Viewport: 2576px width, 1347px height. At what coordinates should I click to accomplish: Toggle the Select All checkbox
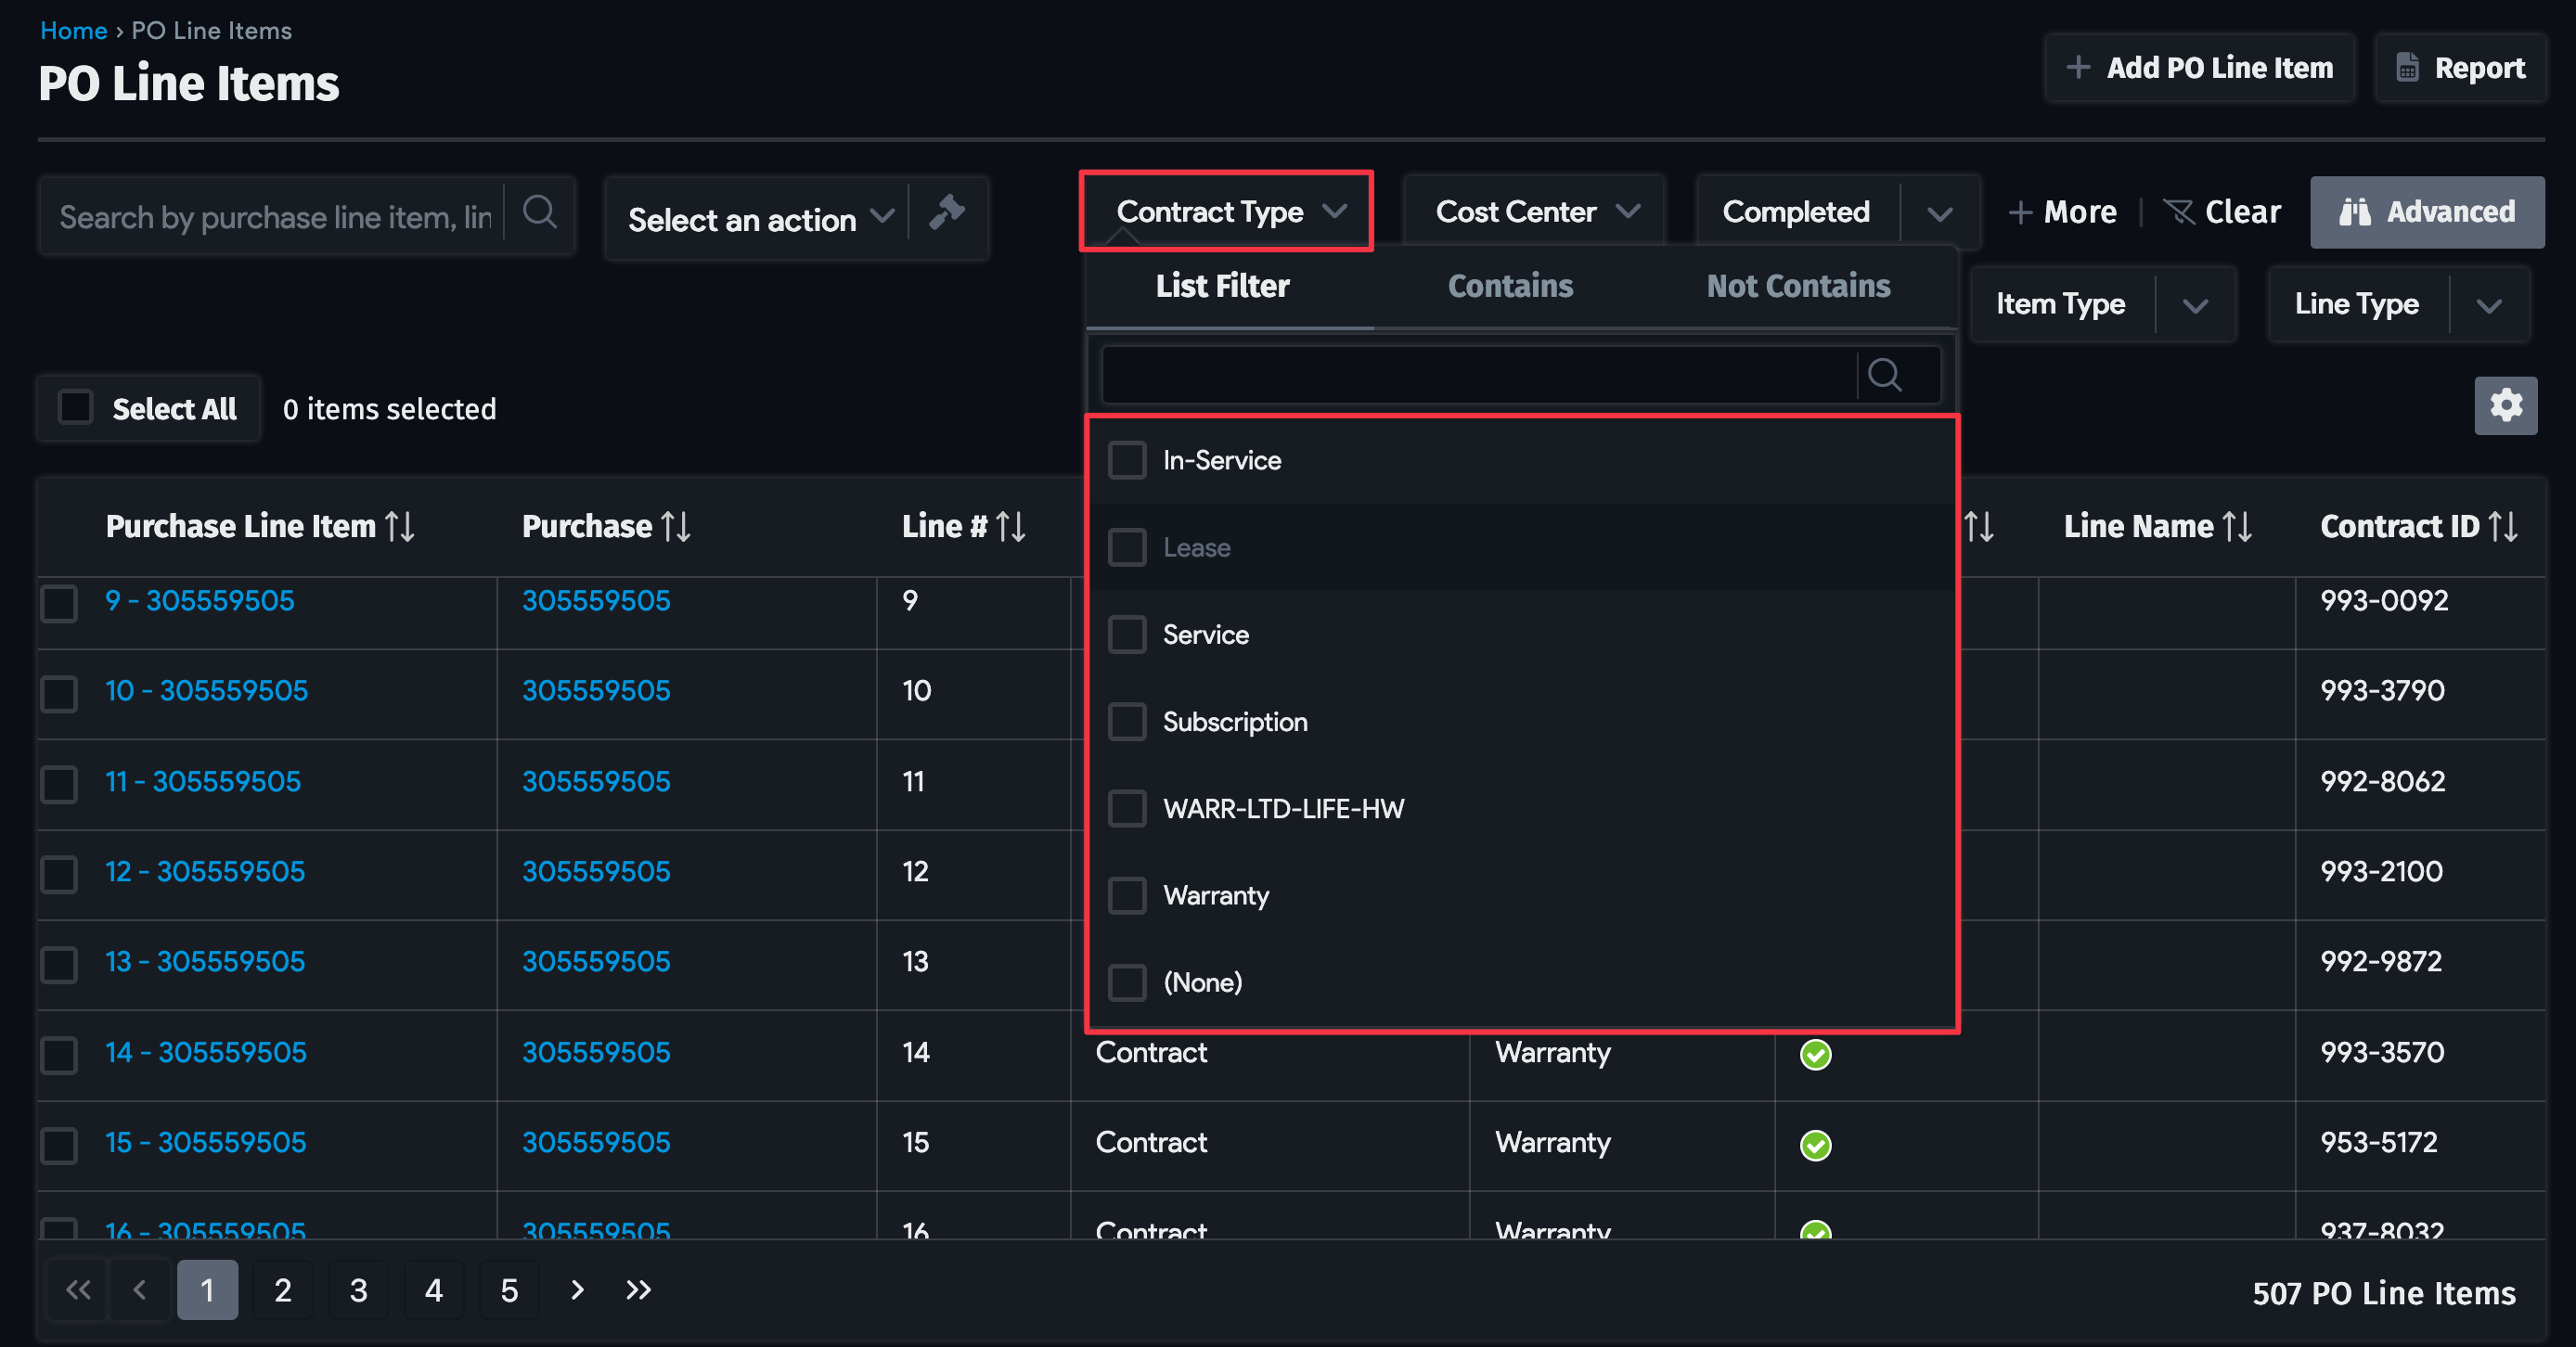[75, 407]
